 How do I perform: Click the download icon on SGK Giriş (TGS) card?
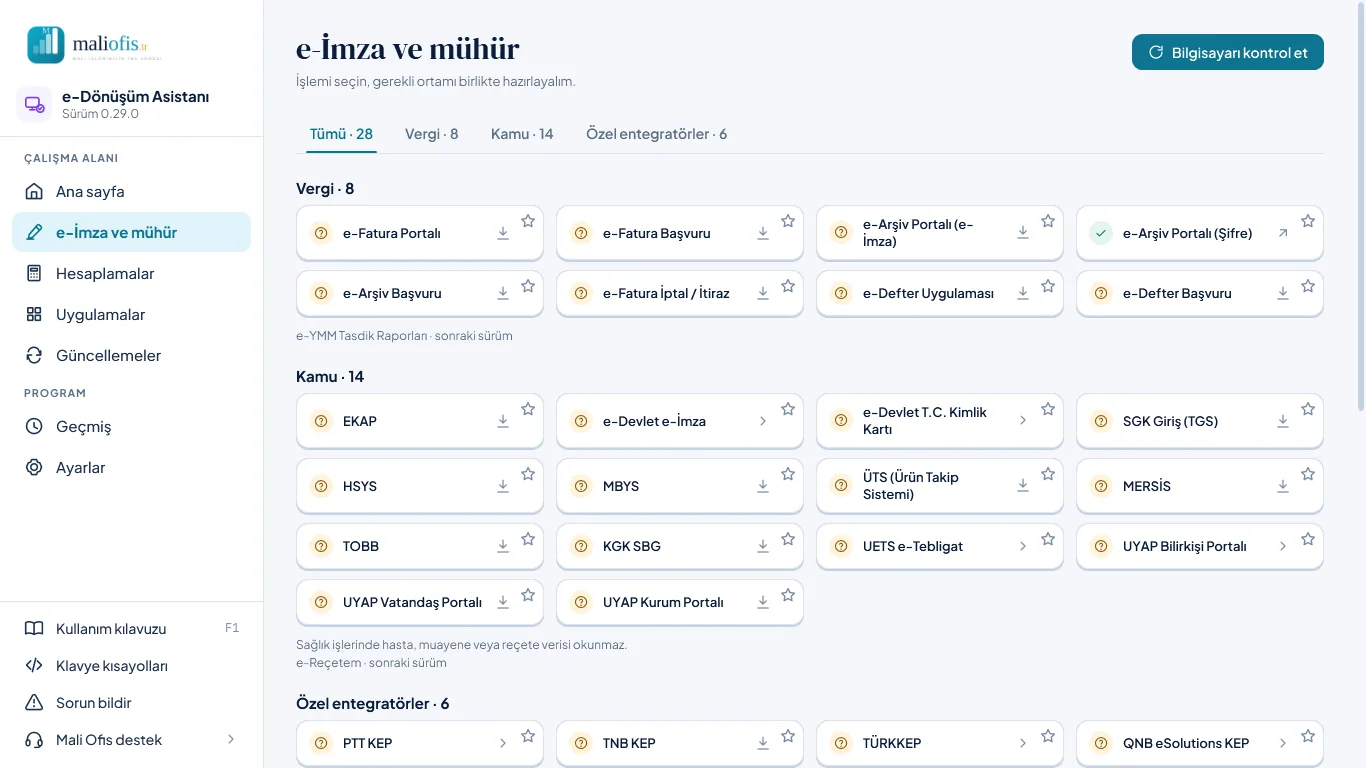(1283, 421)
